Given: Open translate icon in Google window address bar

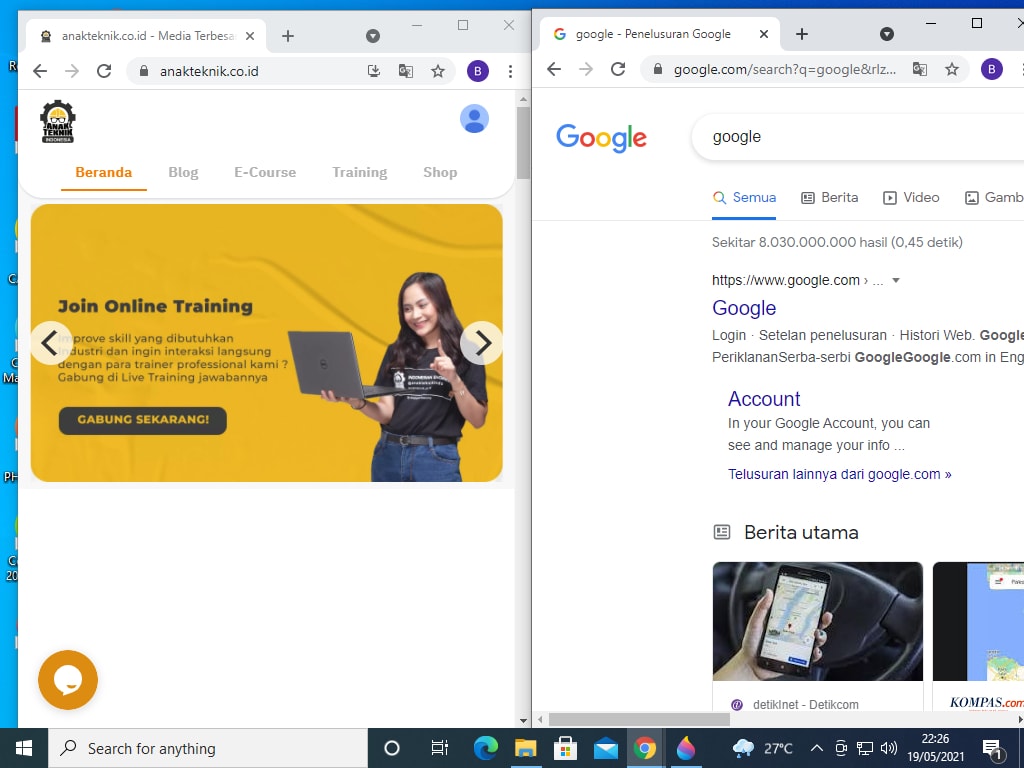Looking at the screenshot, I should (920, 69).
